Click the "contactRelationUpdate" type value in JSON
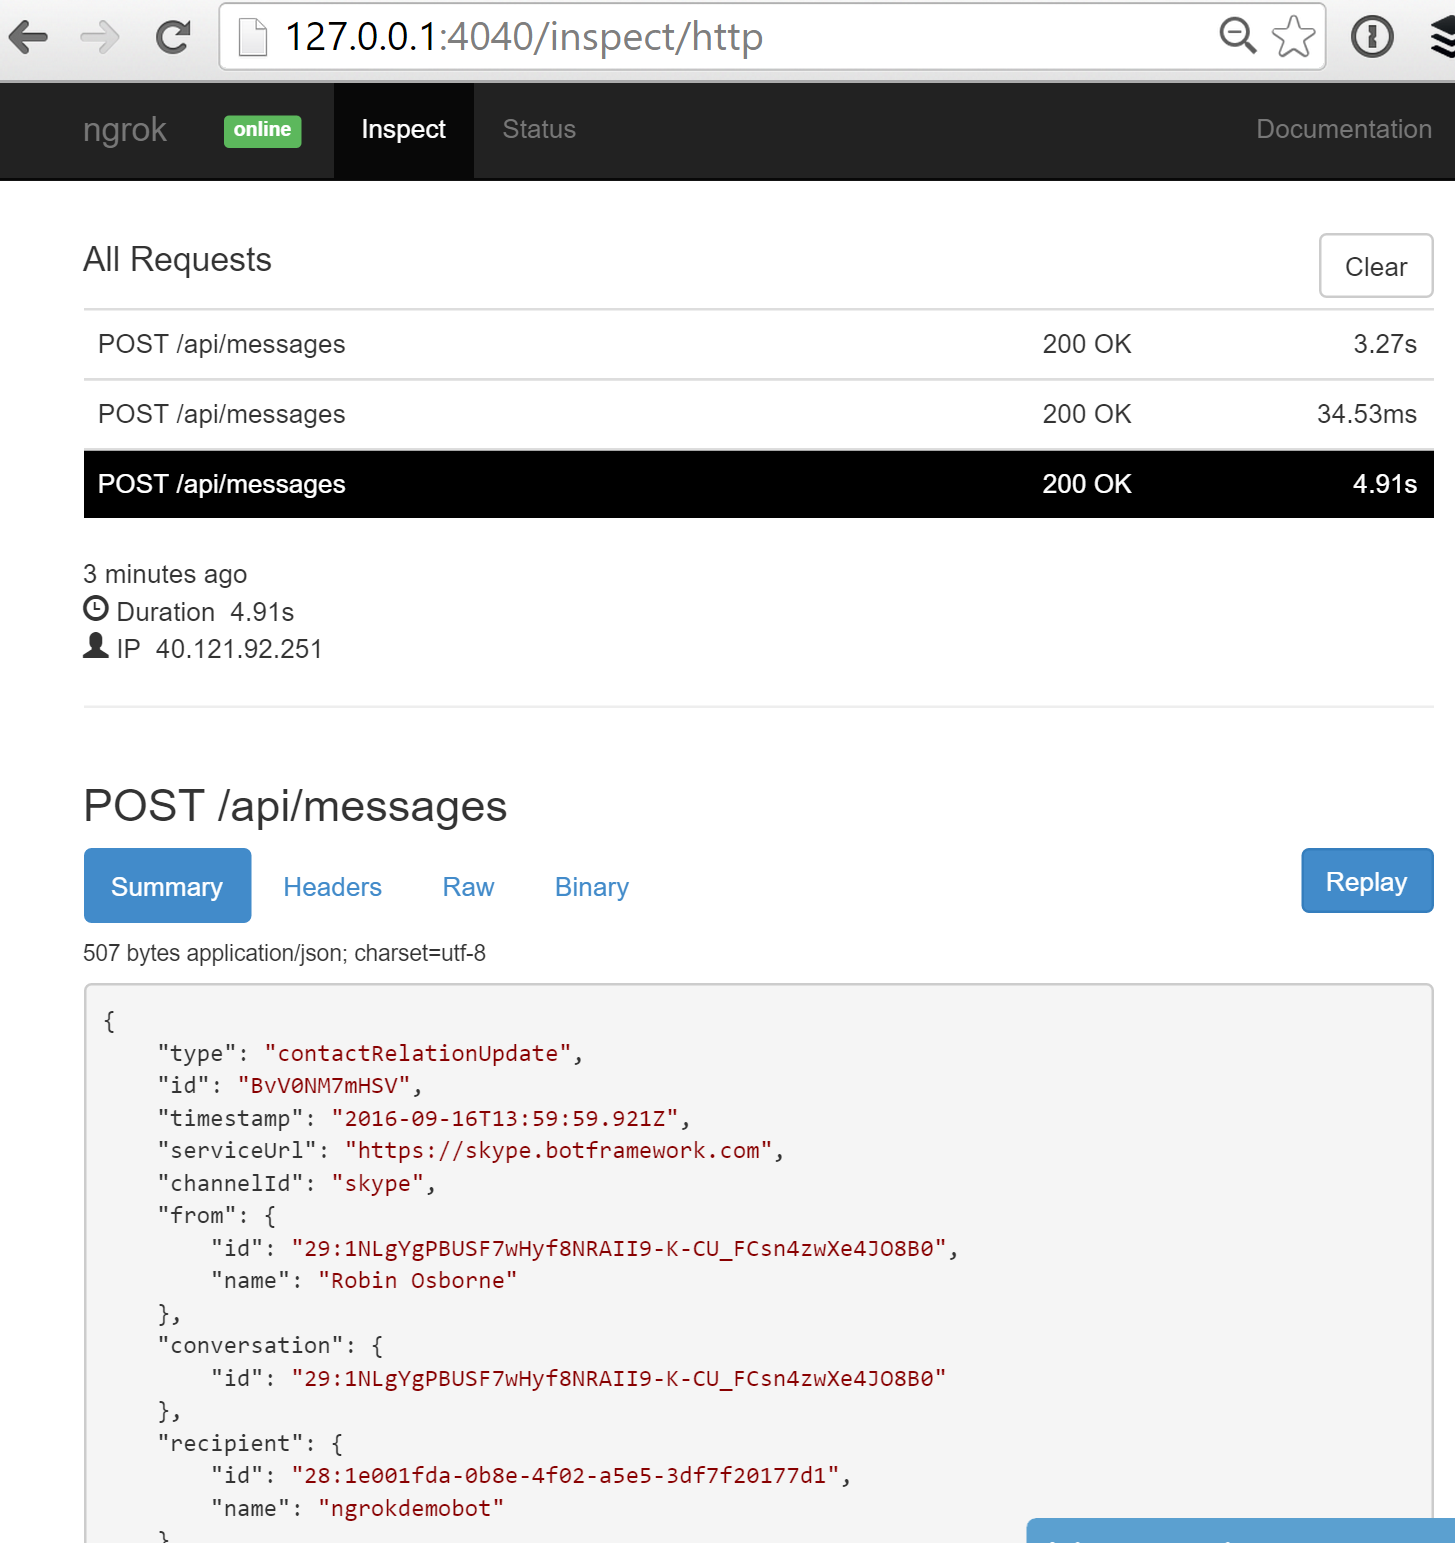The height and width of the screenshot is (1543, 1455). coord(417,1053)
